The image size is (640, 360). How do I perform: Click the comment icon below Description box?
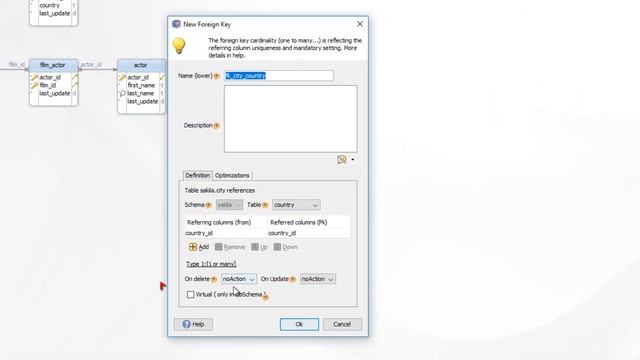coord(342,160)
